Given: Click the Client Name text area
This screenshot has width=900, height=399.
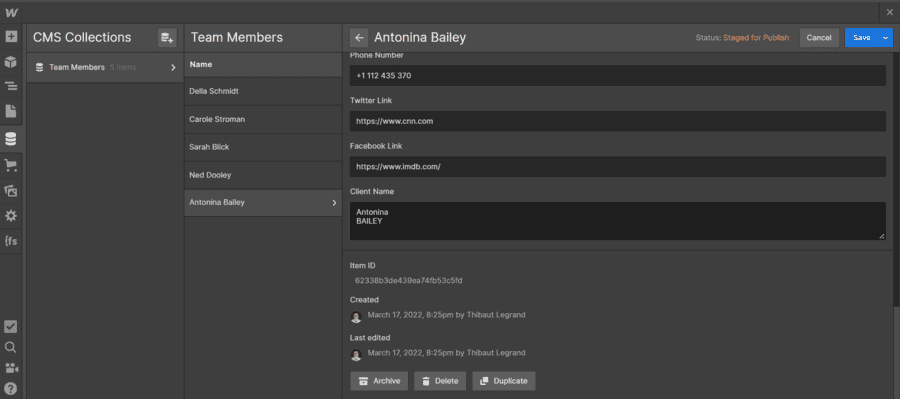Looking at the screenshot, I should pos(618,221).
